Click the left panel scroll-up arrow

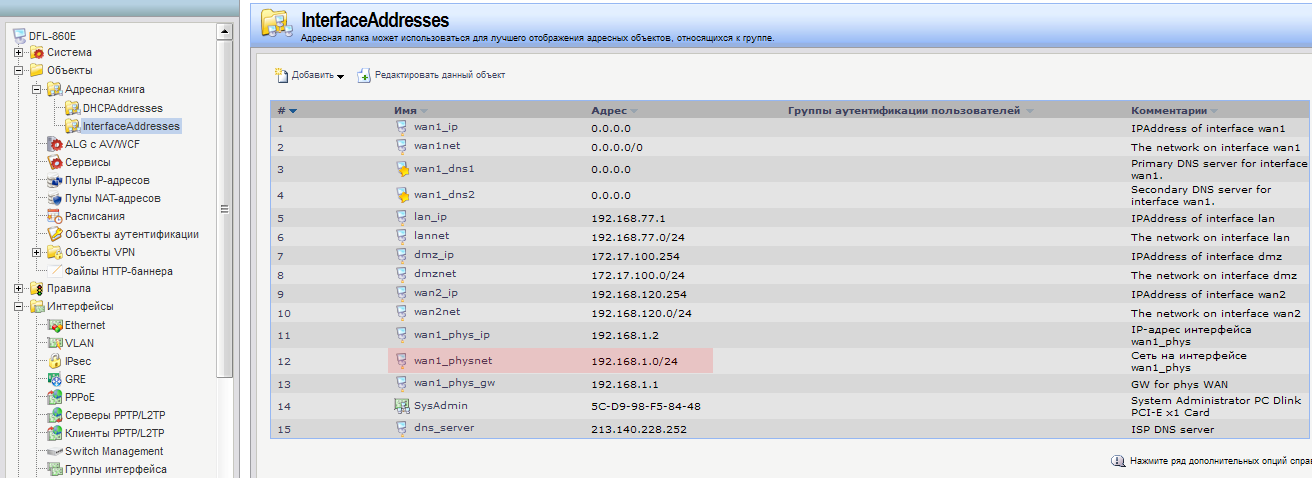(226, 33)
